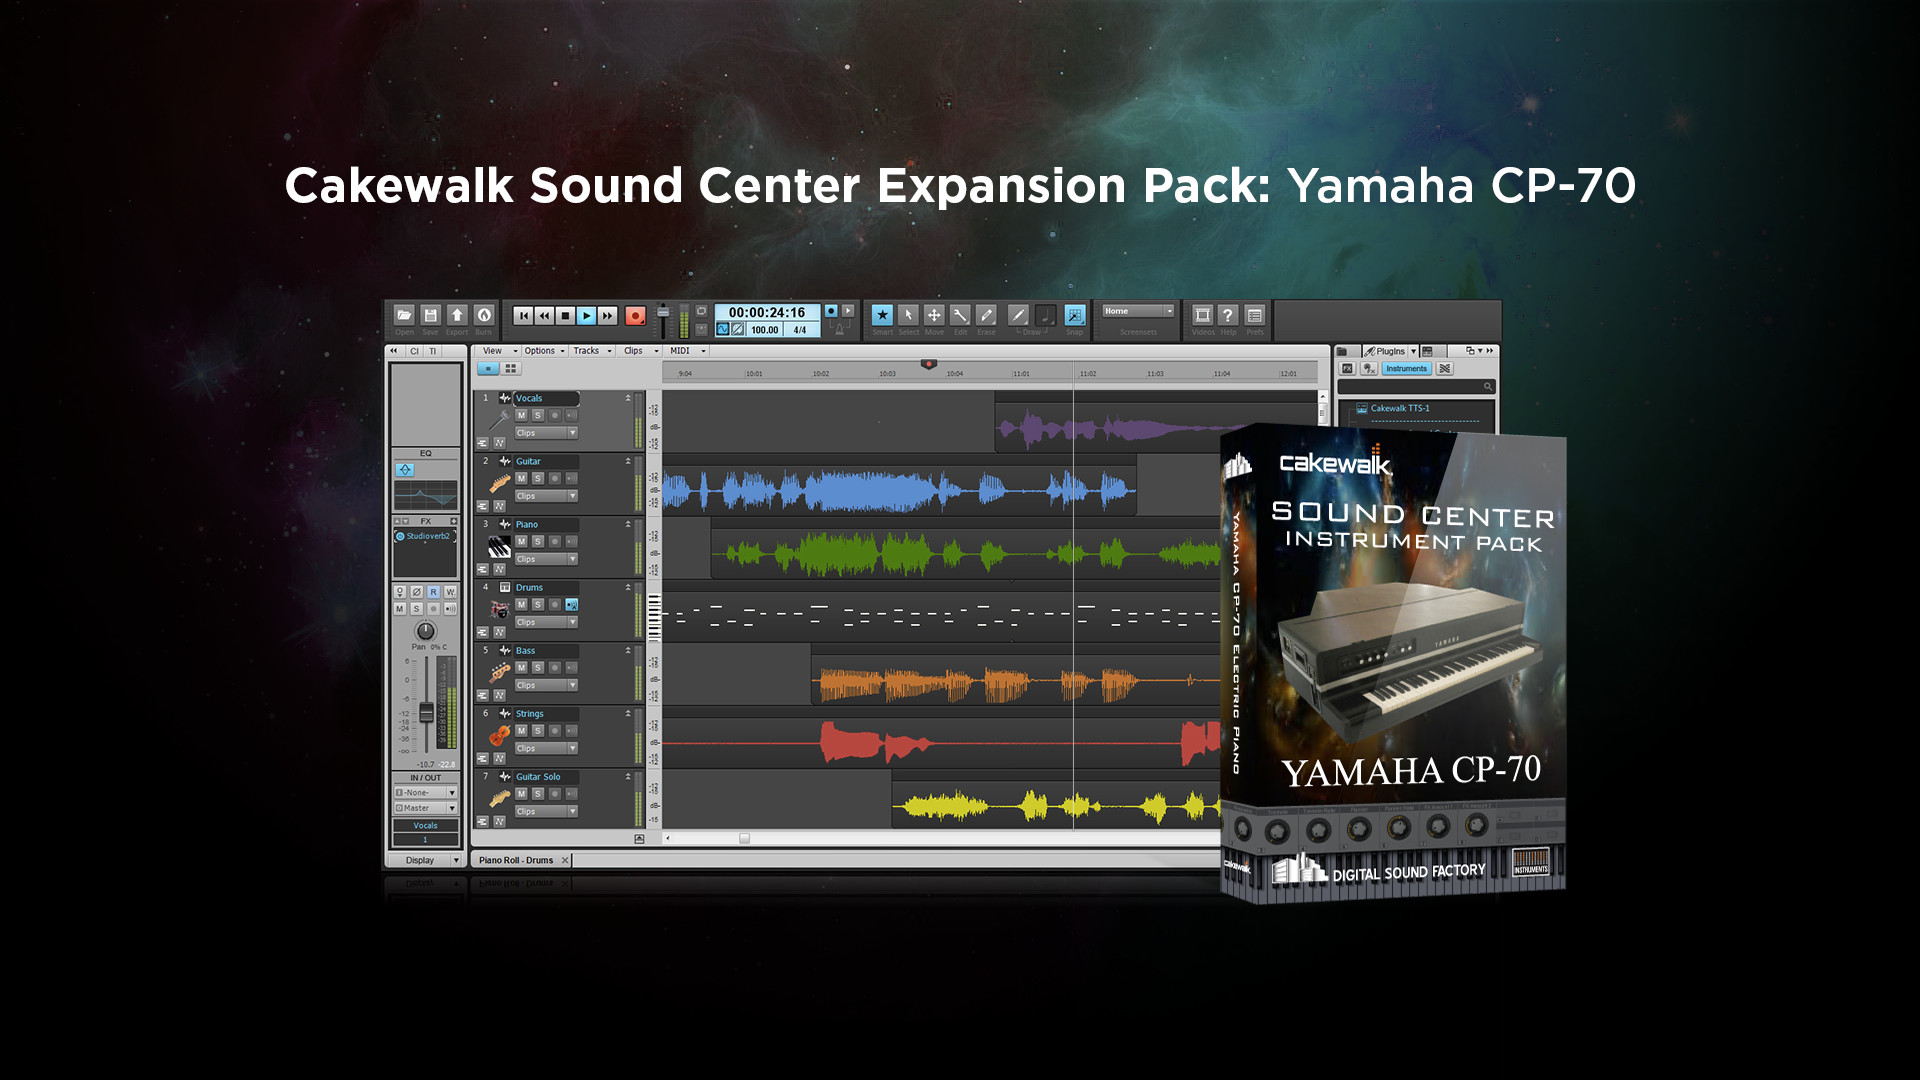Click the Cakewalk TTS-1 instrument entry
Screen dimensions: 1920x1080
click(1400, 408)
